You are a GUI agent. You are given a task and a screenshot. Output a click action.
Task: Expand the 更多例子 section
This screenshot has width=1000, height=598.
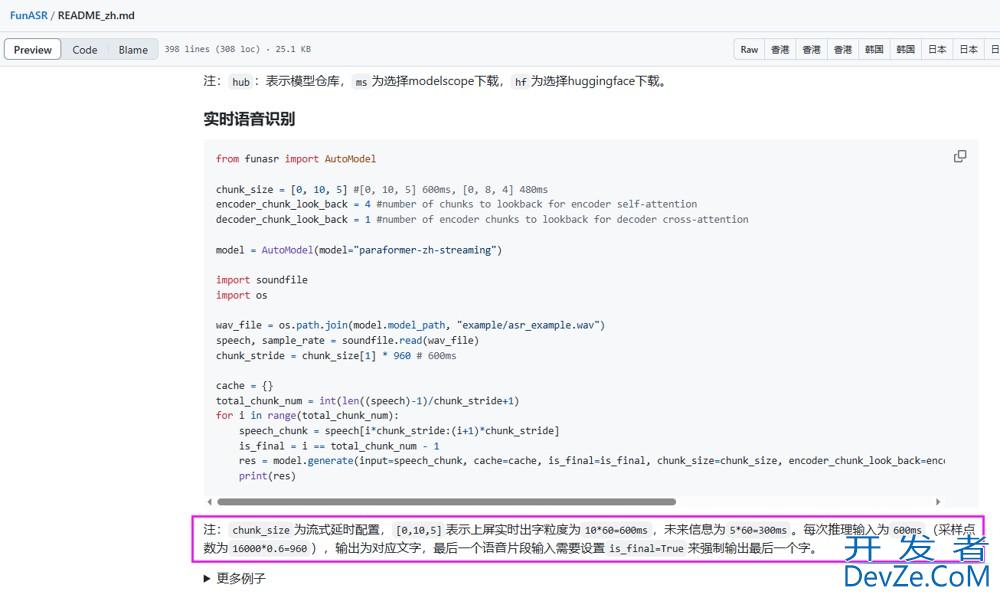pos(235,578)
